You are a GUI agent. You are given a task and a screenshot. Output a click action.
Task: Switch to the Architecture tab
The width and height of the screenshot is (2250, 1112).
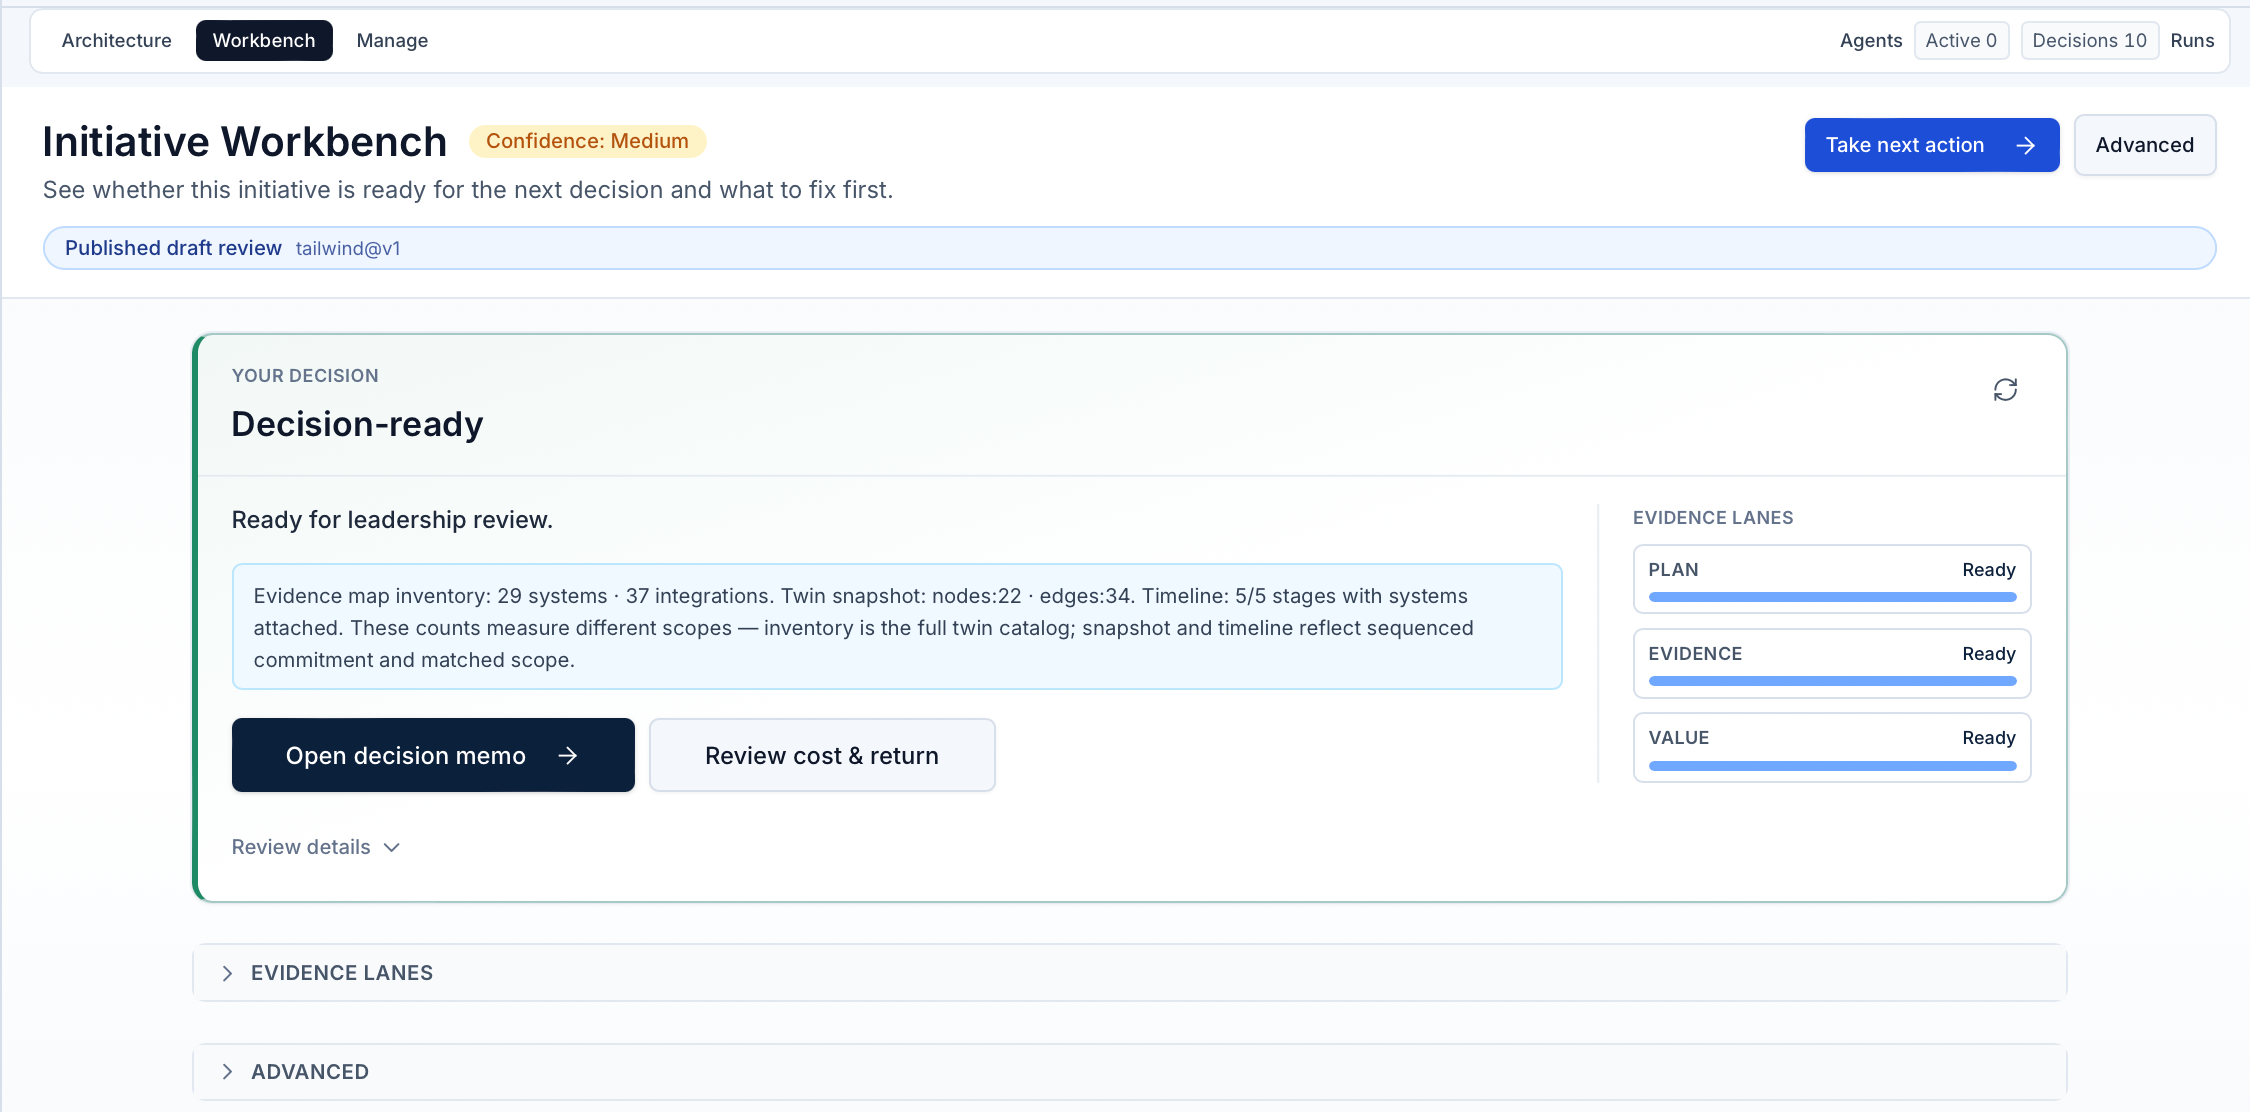(117, 41)
